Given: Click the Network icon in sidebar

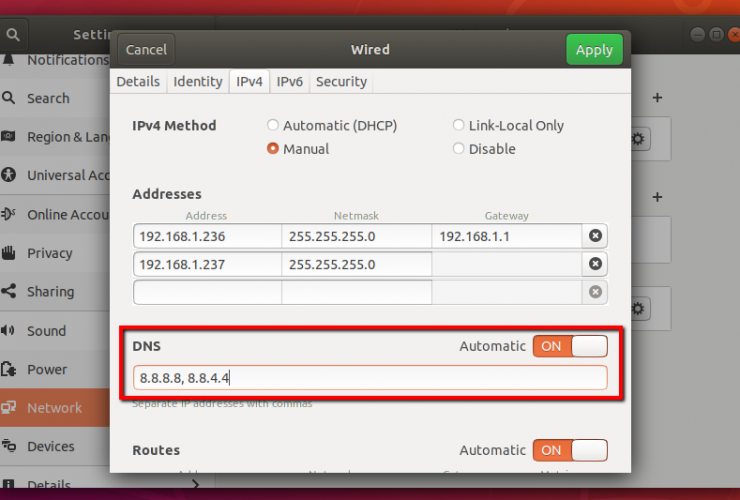Looking at the screenshot, I should tap(9, 408).
